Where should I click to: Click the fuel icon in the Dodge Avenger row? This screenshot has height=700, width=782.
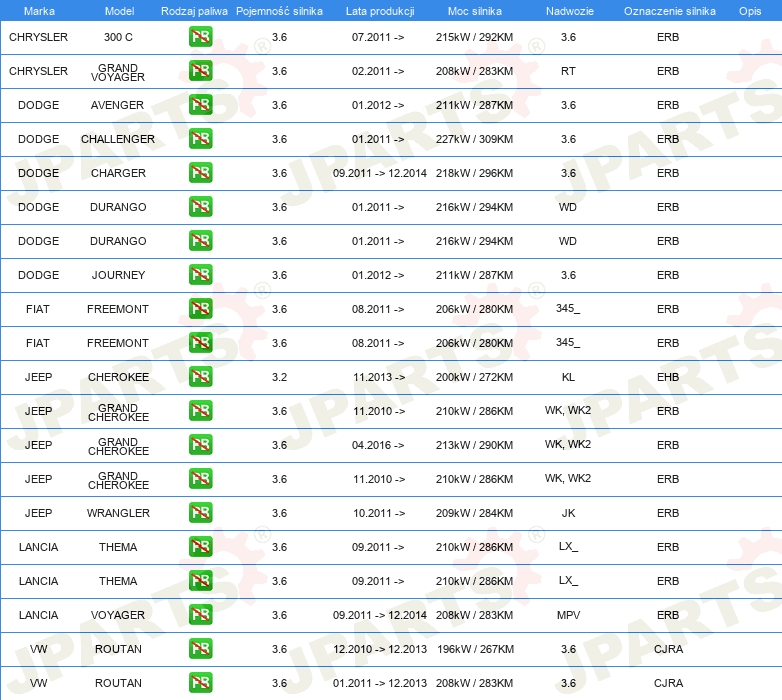[200, 105]
